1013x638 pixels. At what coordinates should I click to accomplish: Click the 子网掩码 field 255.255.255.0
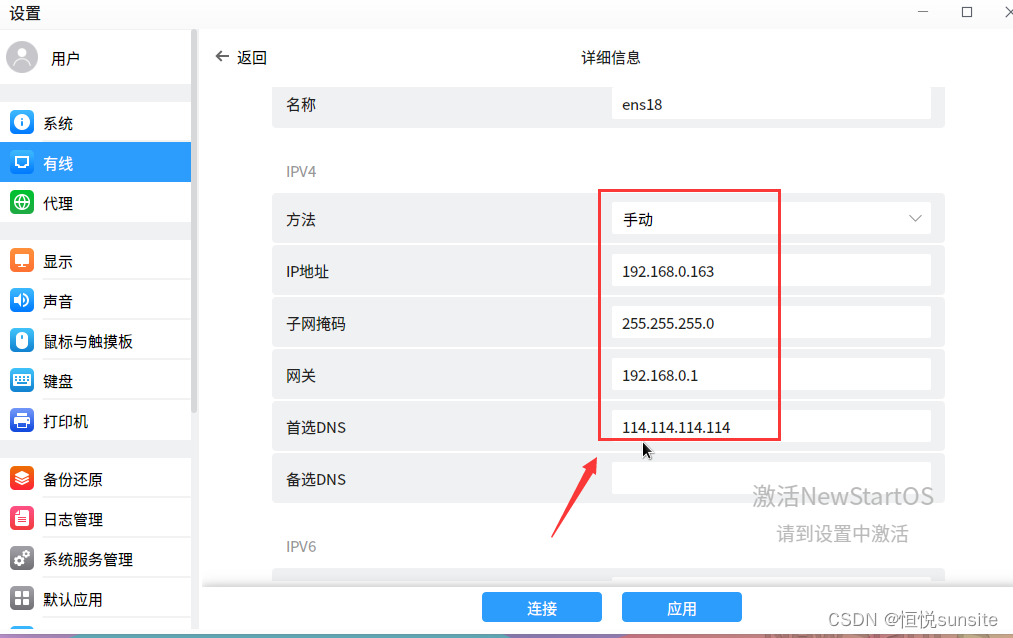pyautogui.click(x=771, y=323)
